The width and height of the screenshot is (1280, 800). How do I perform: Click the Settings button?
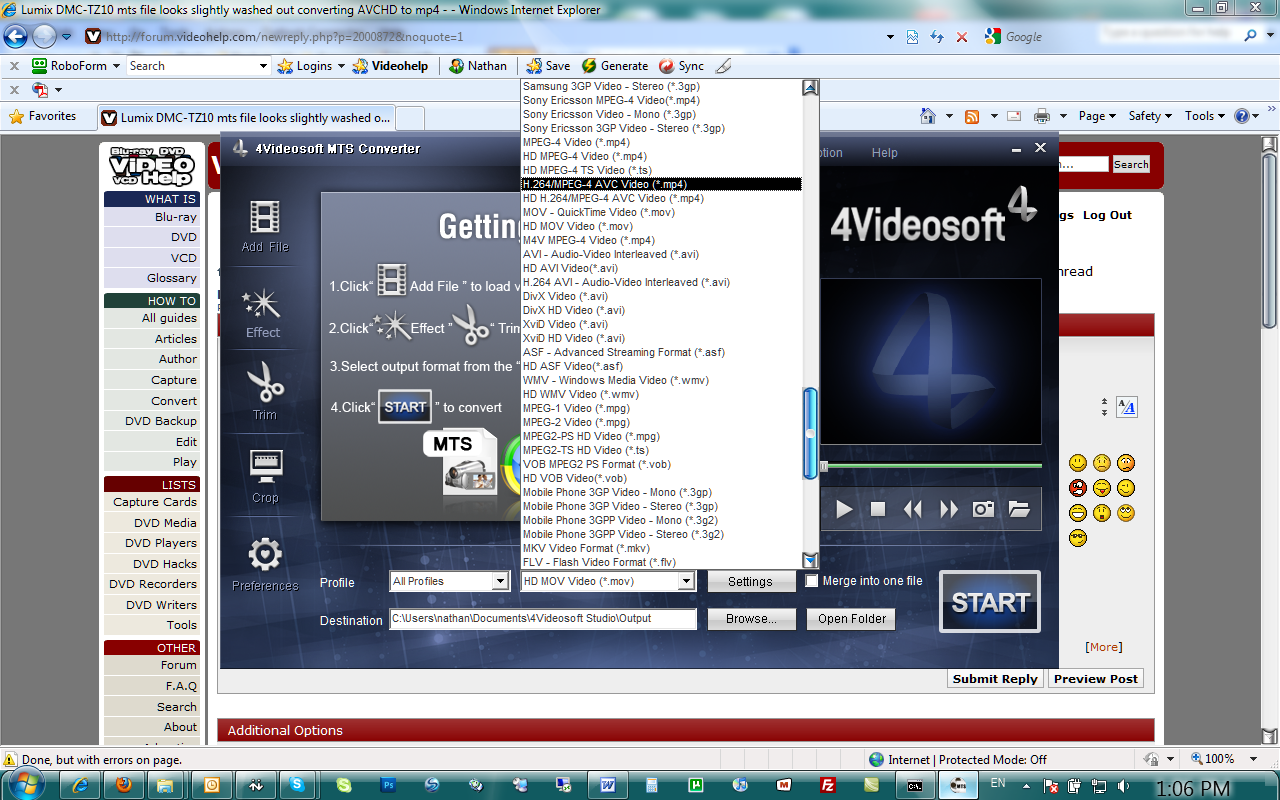(750, 581)
